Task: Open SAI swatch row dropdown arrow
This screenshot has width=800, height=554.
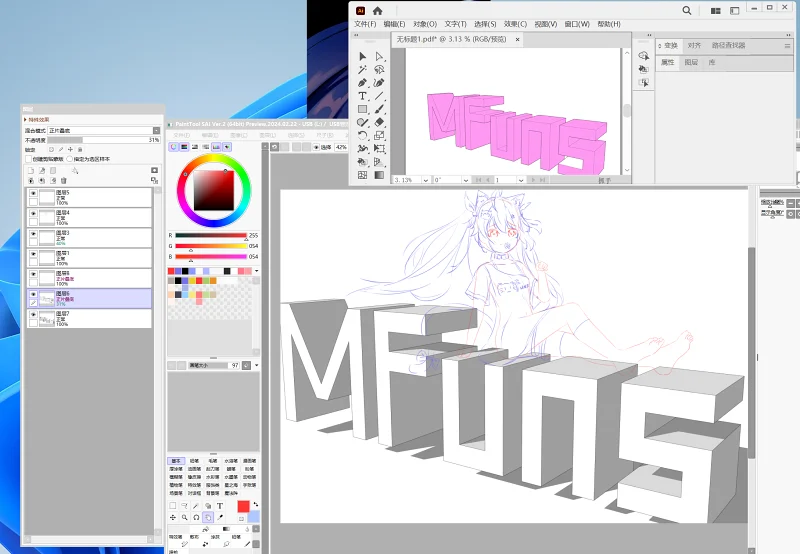Action: (257, 271)
